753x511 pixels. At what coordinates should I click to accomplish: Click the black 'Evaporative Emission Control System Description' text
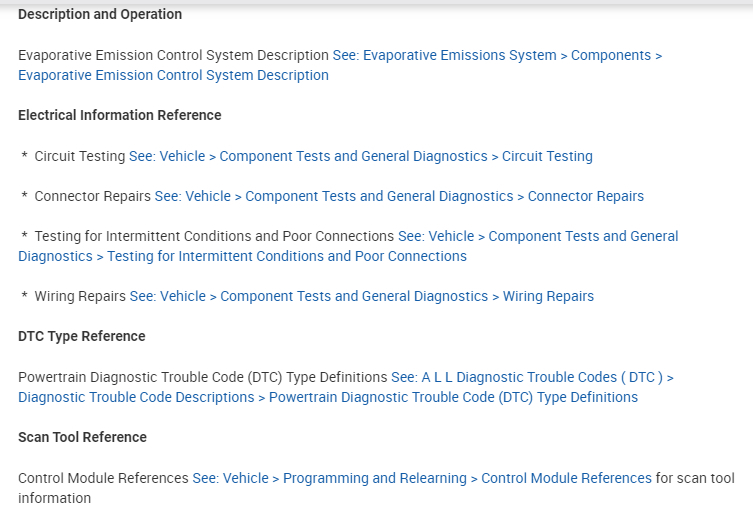(x=173, y=55)
